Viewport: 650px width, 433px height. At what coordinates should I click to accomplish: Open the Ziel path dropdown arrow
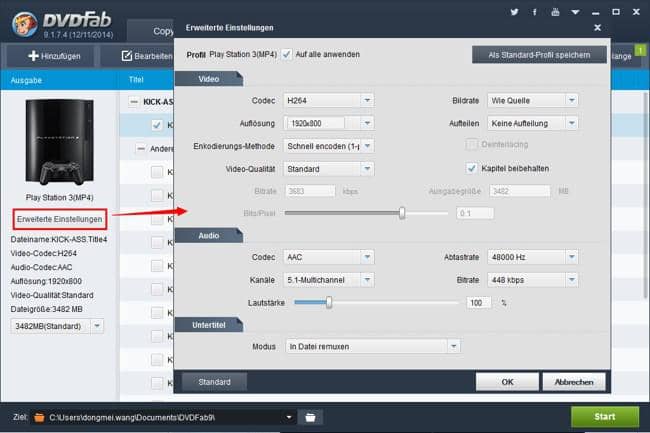click(289, 417)
